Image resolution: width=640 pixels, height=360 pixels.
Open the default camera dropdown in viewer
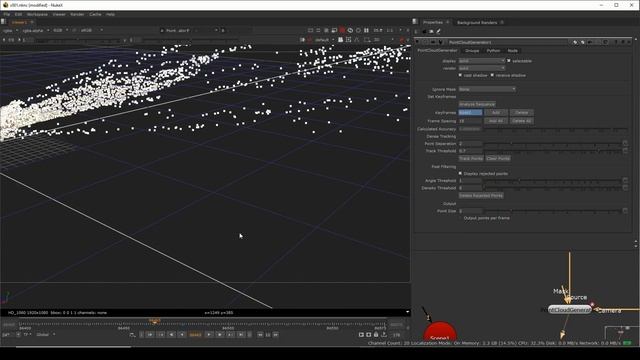324,40
